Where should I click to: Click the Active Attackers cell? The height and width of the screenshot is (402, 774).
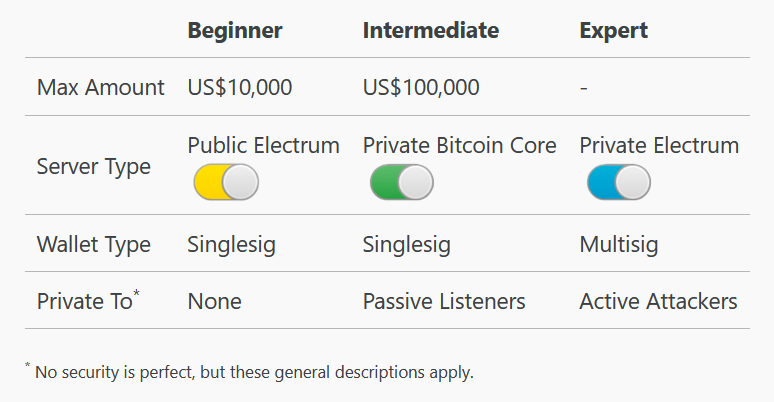pyautogui.click(x=657, y=301)
